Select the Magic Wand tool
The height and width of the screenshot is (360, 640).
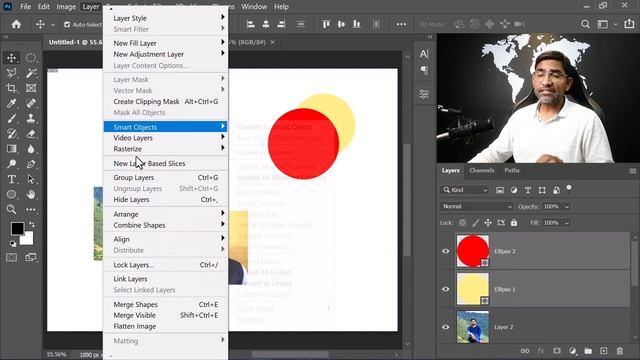tap(31, 73)
